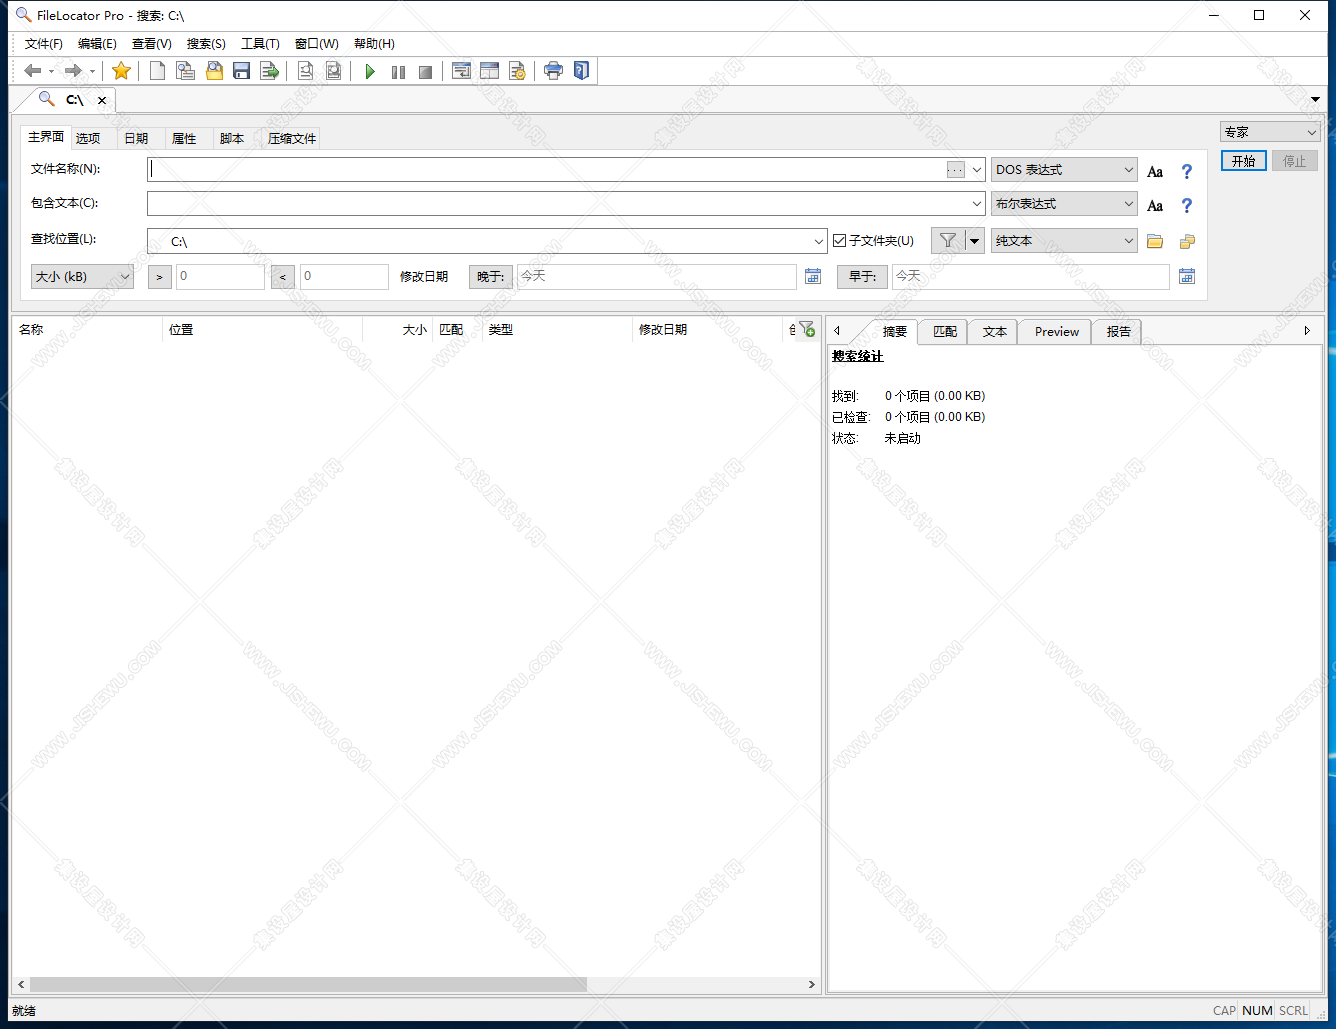This screenshot has height=1029, width=1336.
Task: Open help for containing text field
Action: click(x=1187, y=206)
